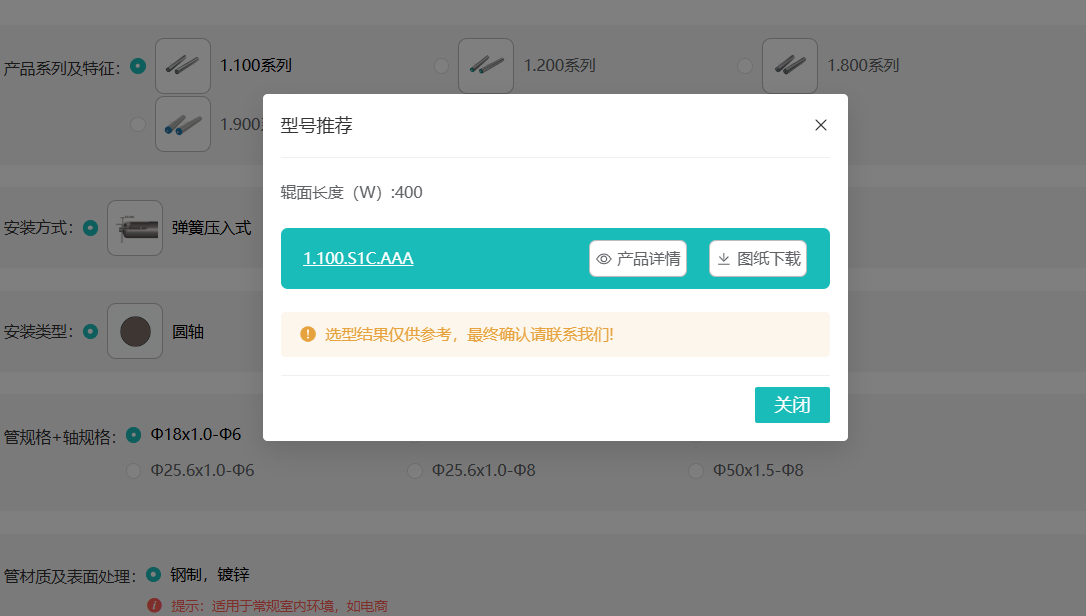Select the Φ25.6x1.0-Φ6 radio button
1086x616 pixels.
[134, 471]
